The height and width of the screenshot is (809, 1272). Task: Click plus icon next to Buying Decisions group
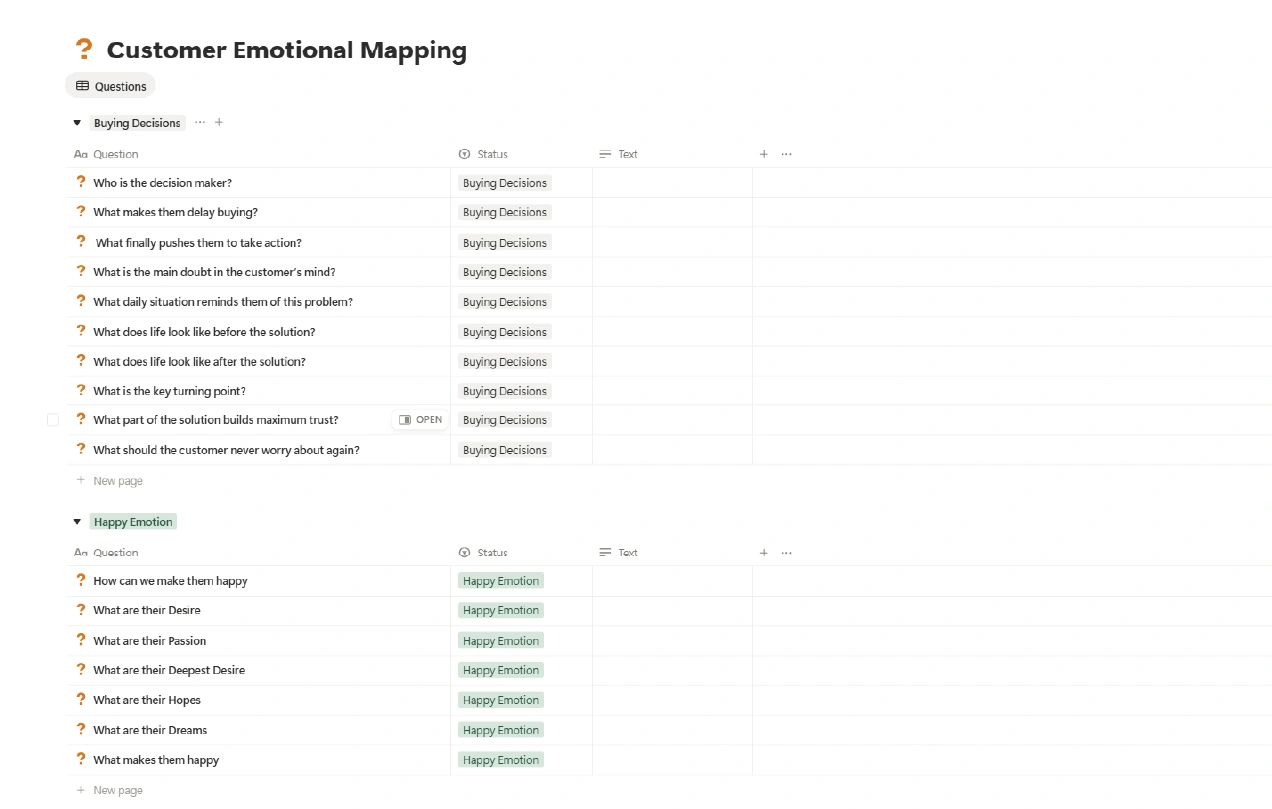coord(219,122)
